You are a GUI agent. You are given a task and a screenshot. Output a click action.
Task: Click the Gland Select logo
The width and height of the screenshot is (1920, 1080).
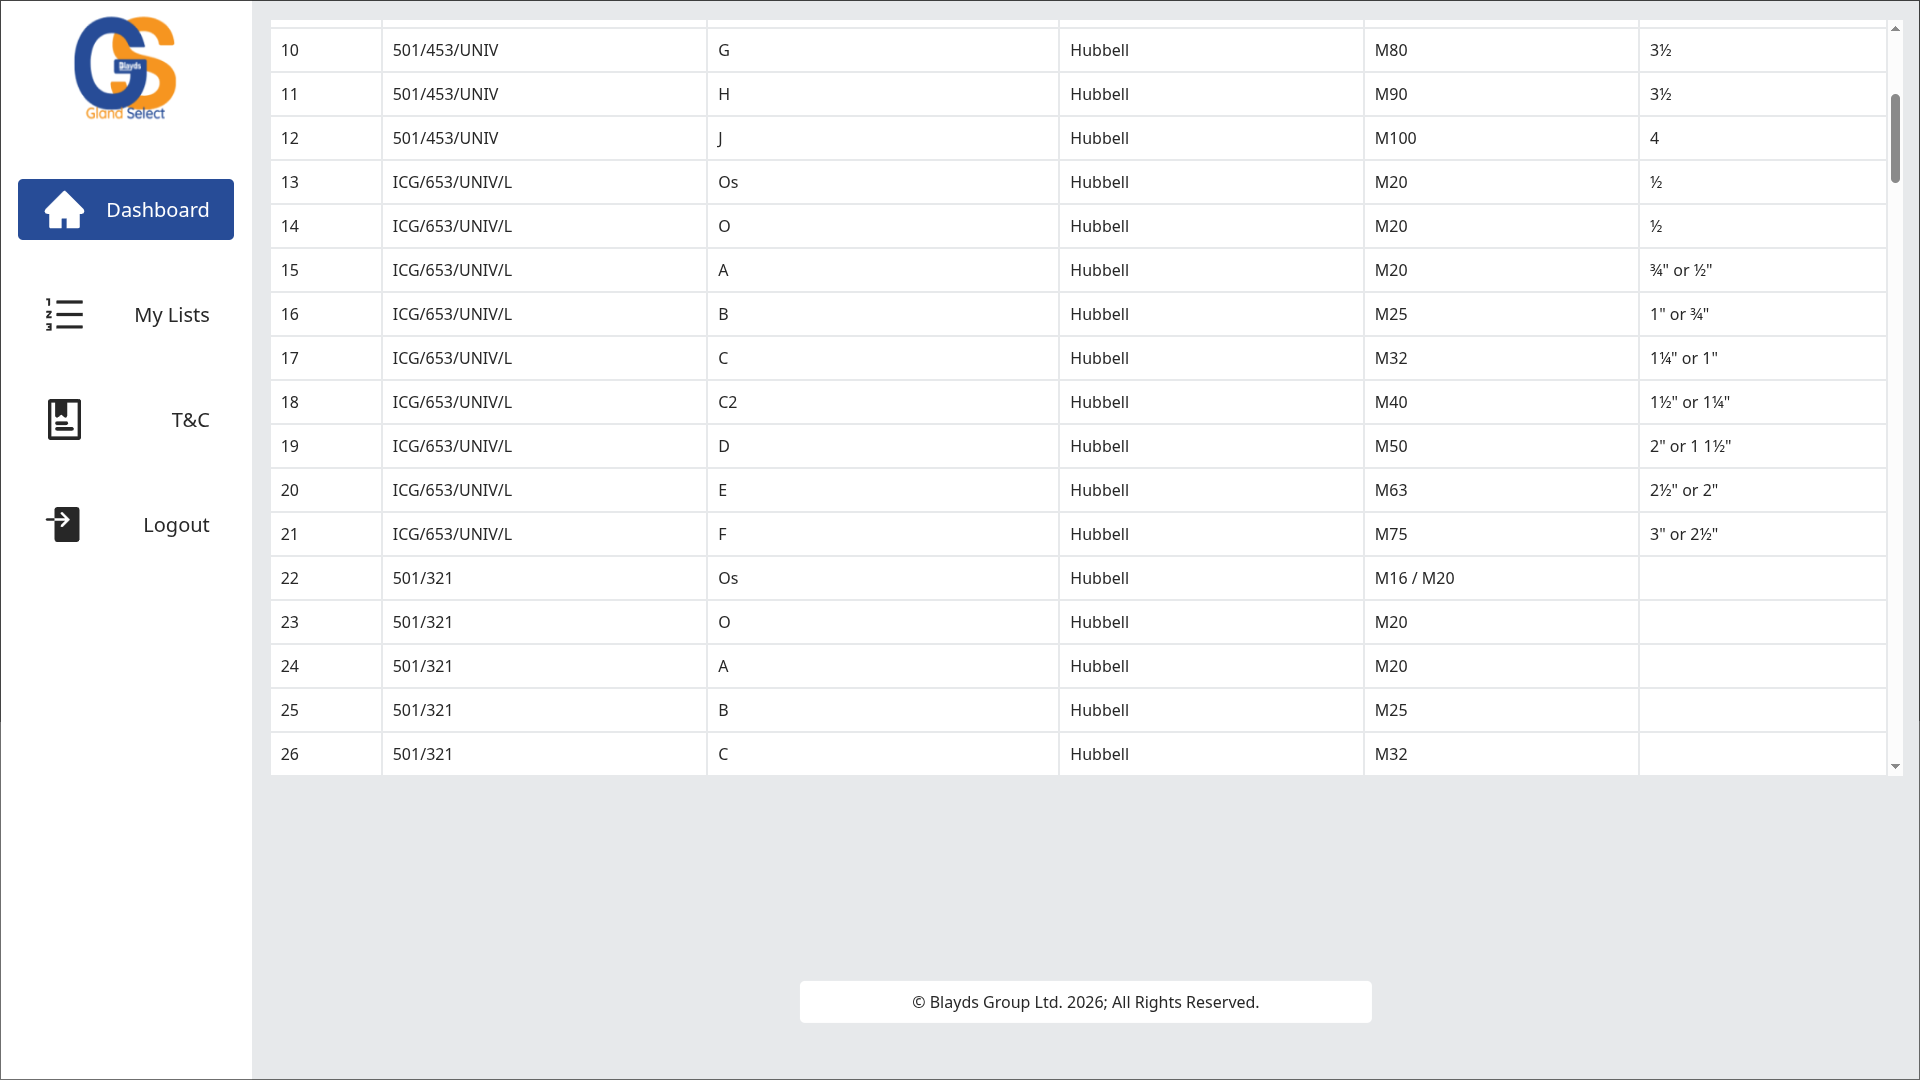[x=125, y=68]
